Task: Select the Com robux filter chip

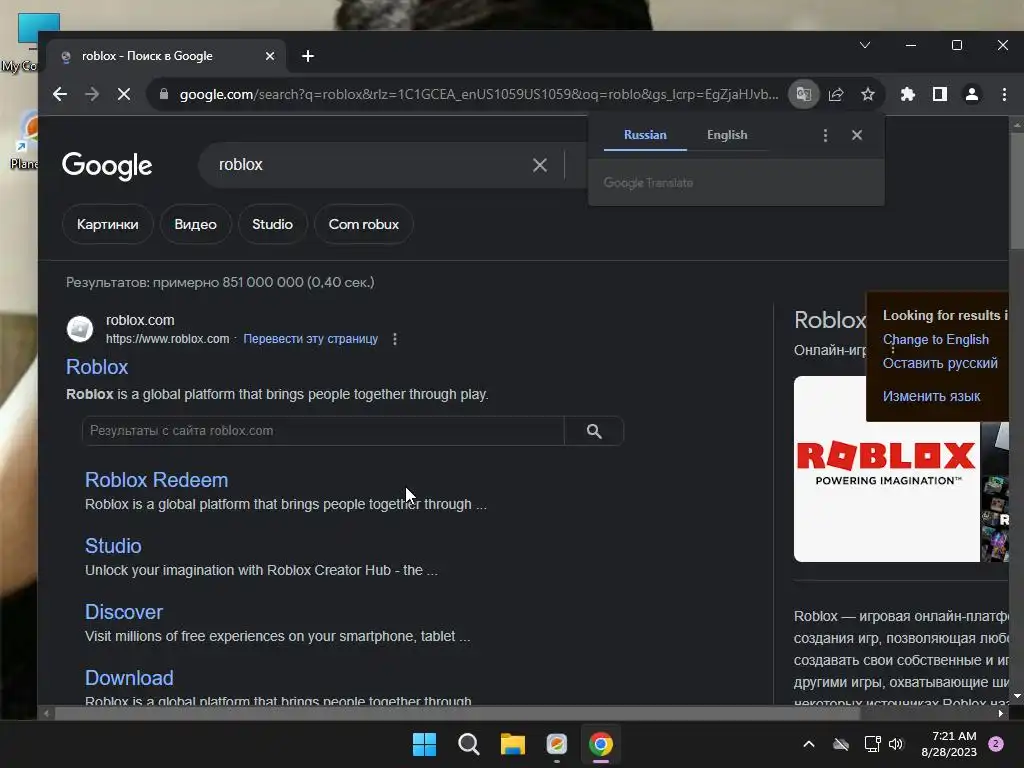Action: [364, 224]
